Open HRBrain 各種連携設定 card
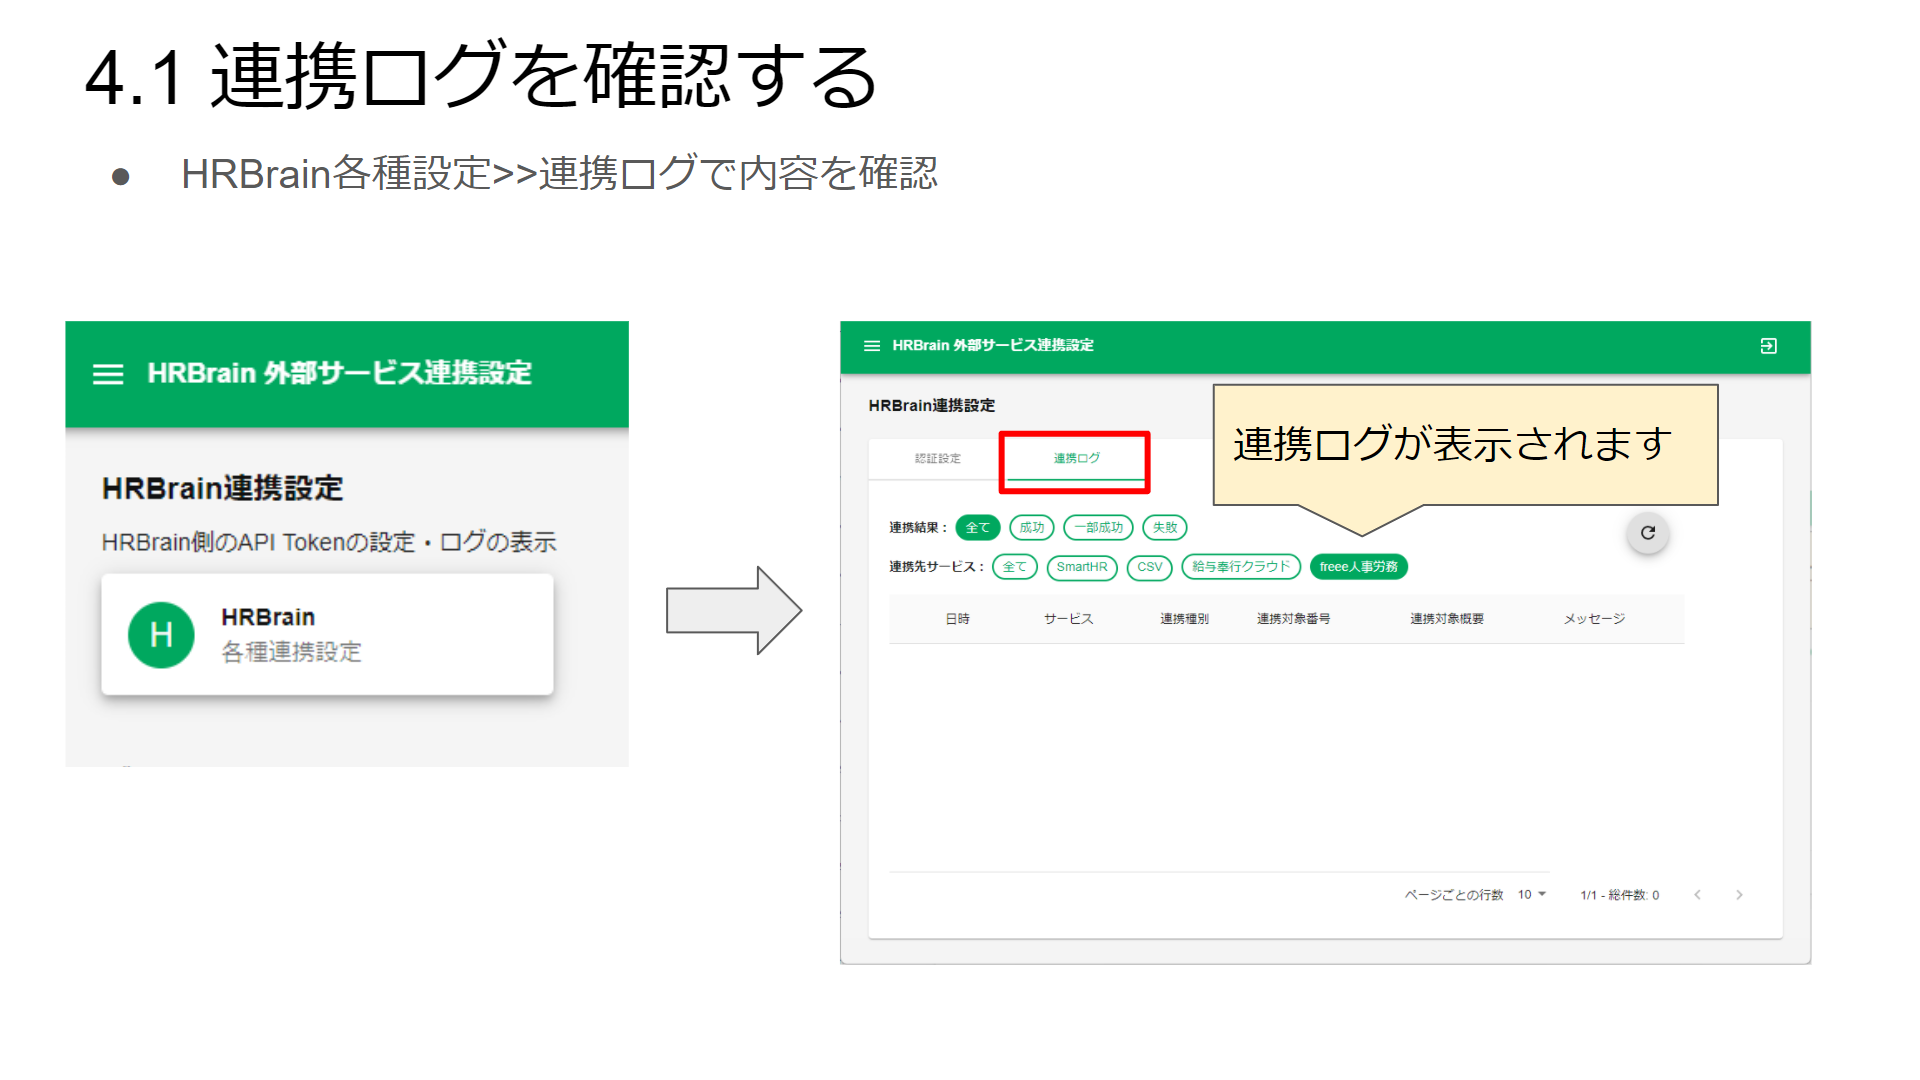This screenshot has width=1920, height=1080. click(327, 634)
